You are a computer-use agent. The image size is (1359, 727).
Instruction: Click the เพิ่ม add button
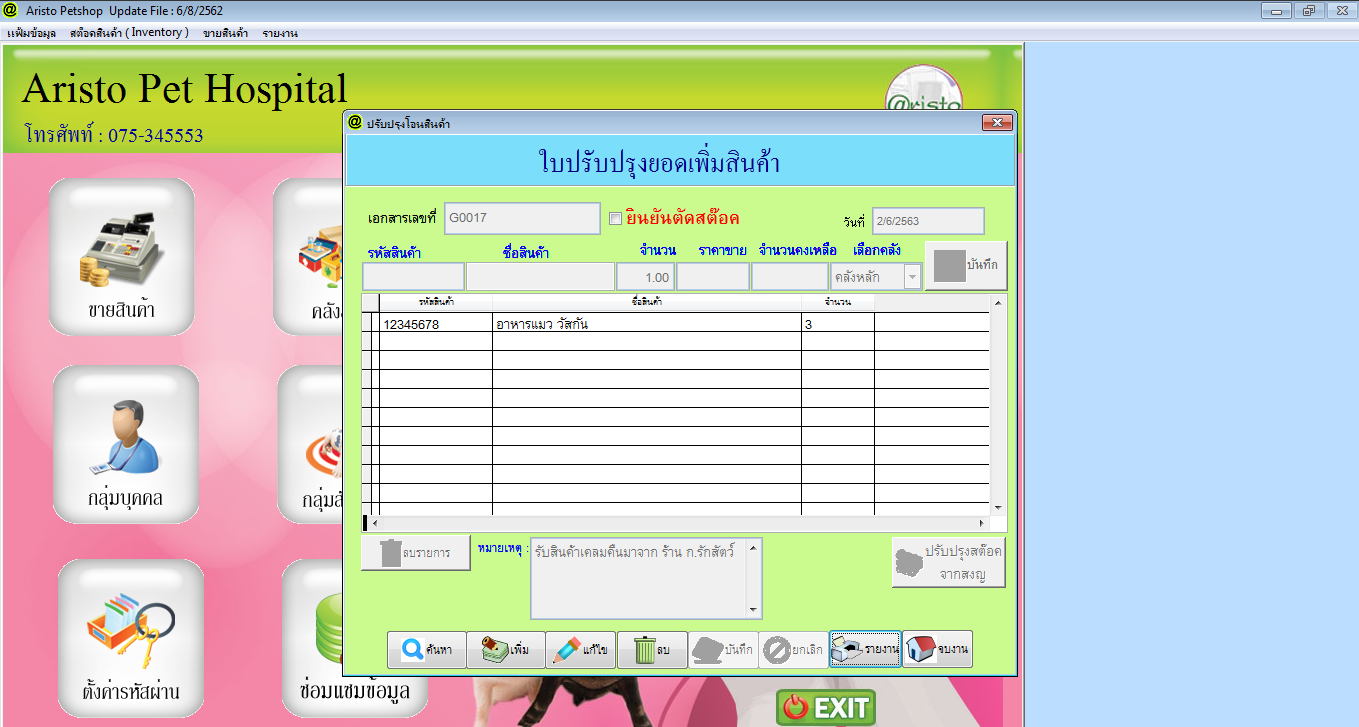pyautogui.click(x=505, y=650)
